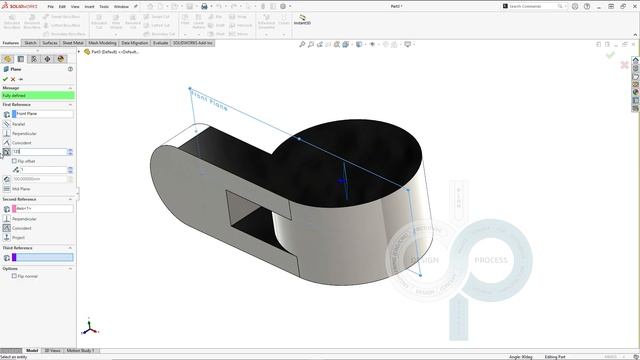The image size is (640, 360).
Task: Collapse the First Reference section
Action: tap(70, 105)
